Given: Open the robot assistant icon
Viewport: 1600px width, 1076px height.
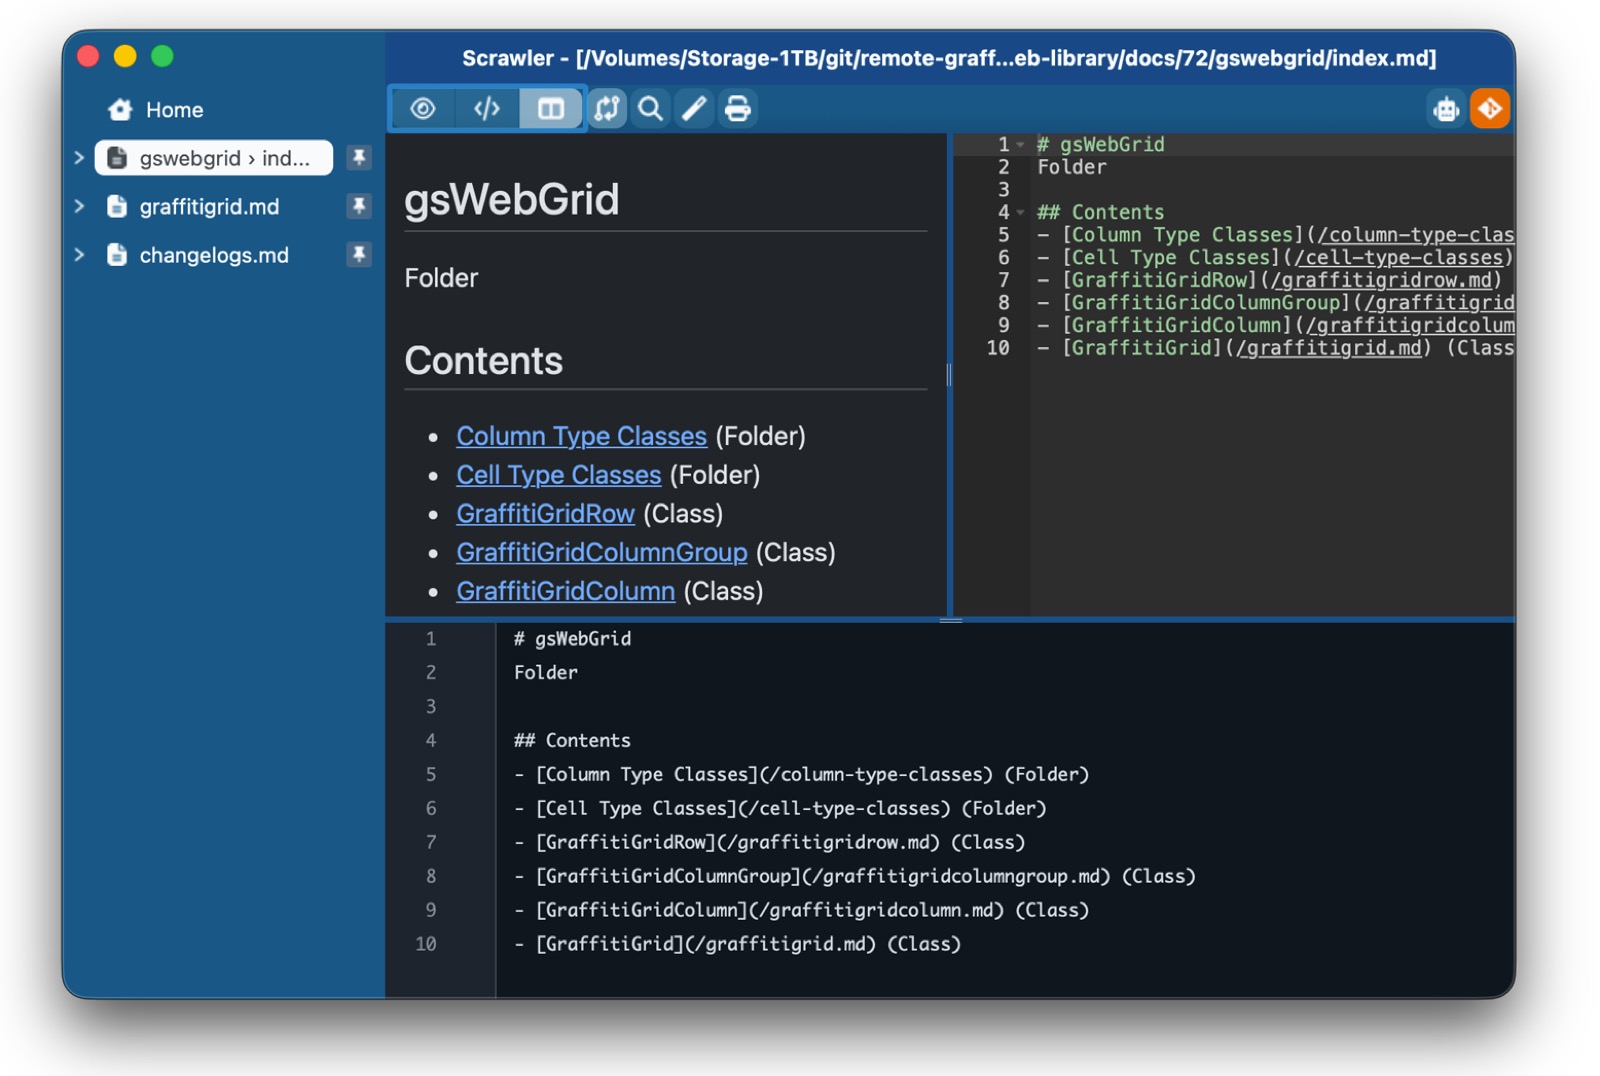Looking at the screenshot, I should 1446,108.
